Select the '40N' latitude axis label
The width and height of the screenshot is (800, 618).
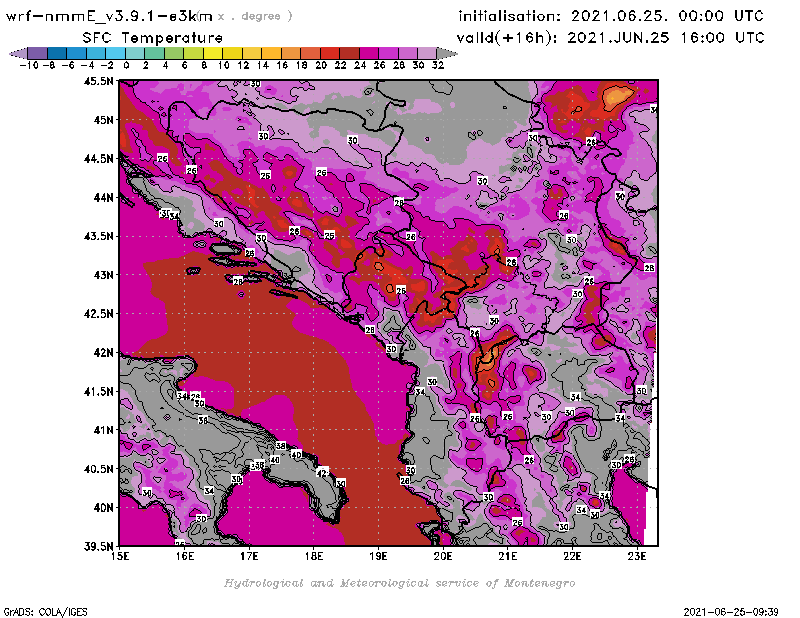104,508
